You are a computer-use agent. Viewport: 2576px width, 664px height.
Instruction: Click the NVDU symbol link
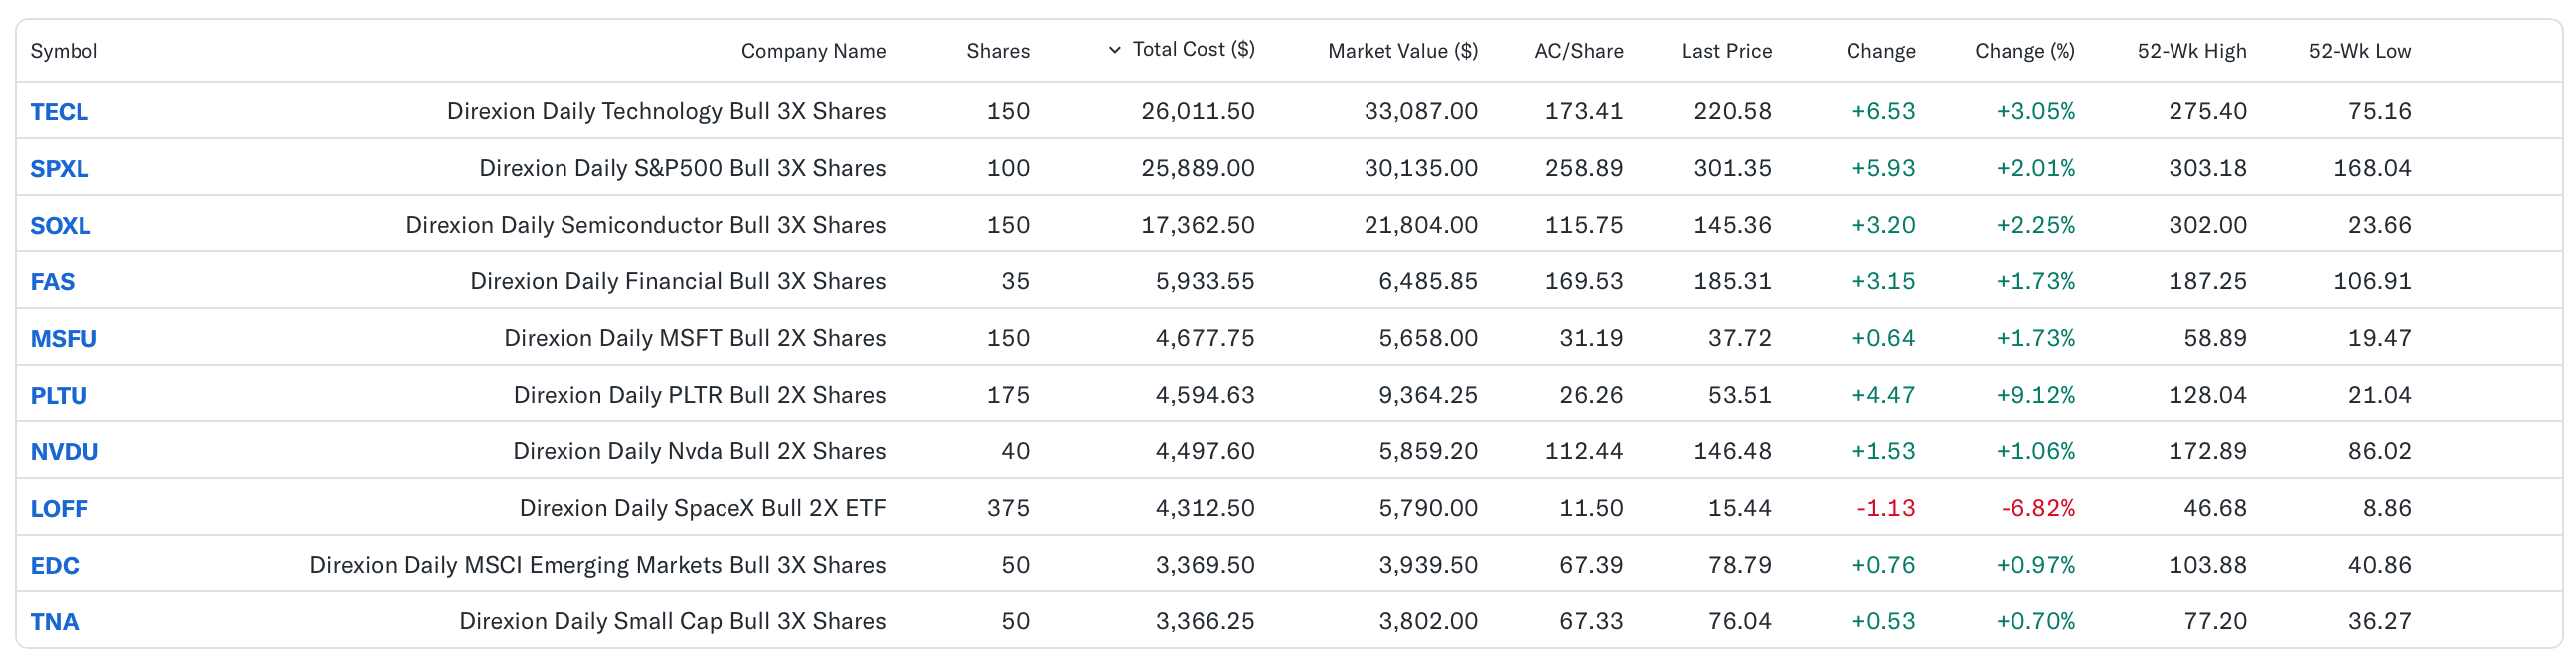click(64, 452)
